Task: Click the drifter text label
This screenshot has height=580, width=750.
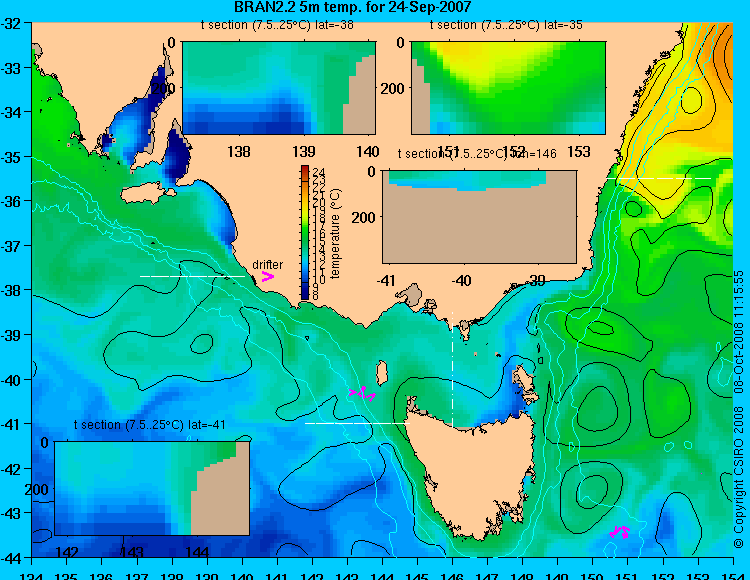Action: click(267, 264)
